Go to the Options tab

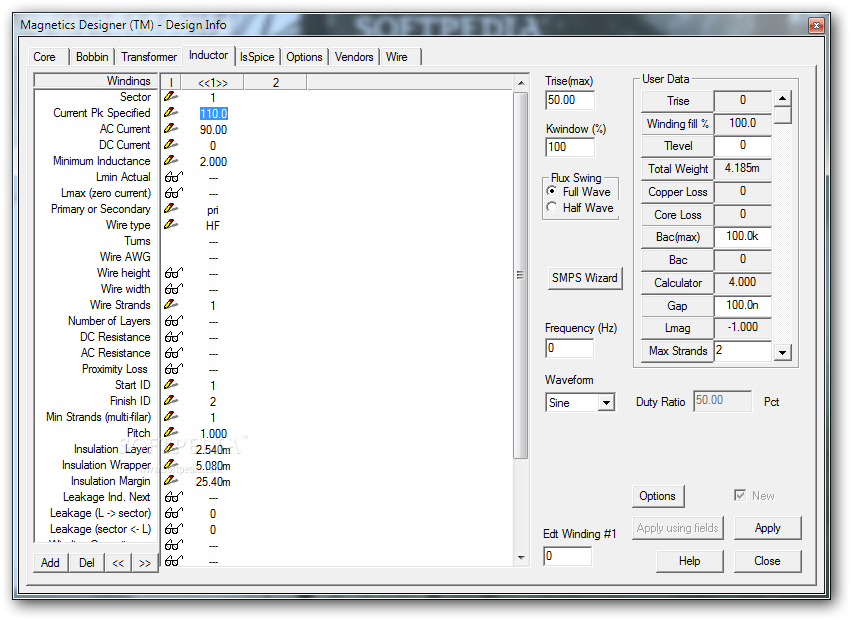[x=304, y=57]
